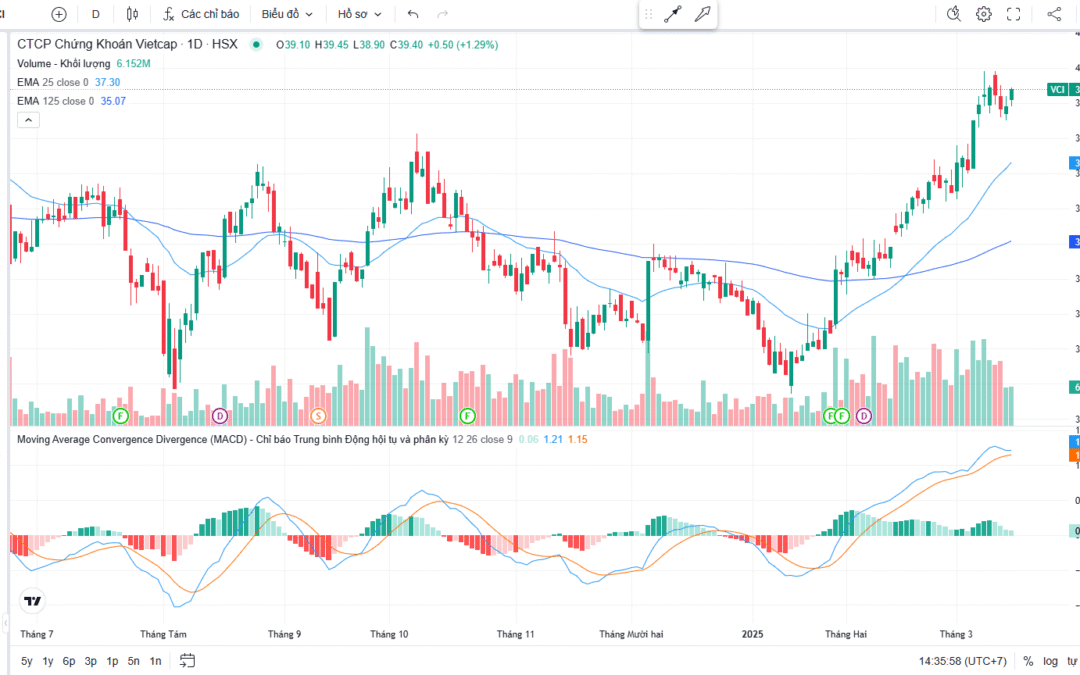1080x675 pixels.
Task: Open the go-to-date calendar icon
Action: 187,661
